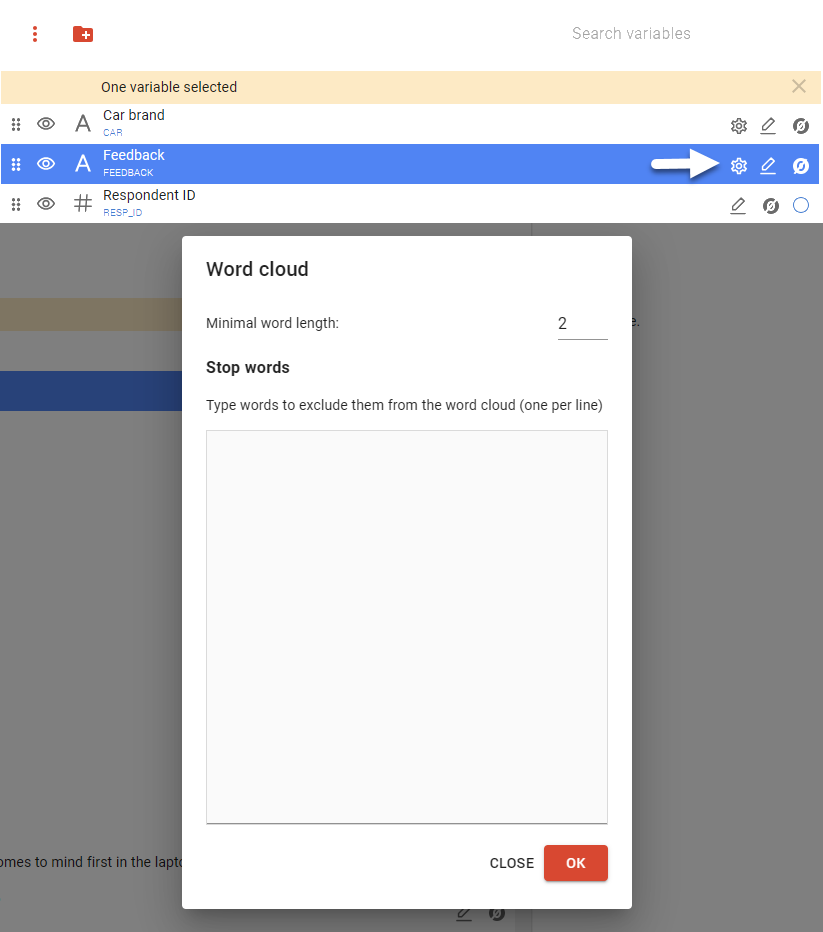Dismiss the 'One variable selected' banner

[798, 87]
